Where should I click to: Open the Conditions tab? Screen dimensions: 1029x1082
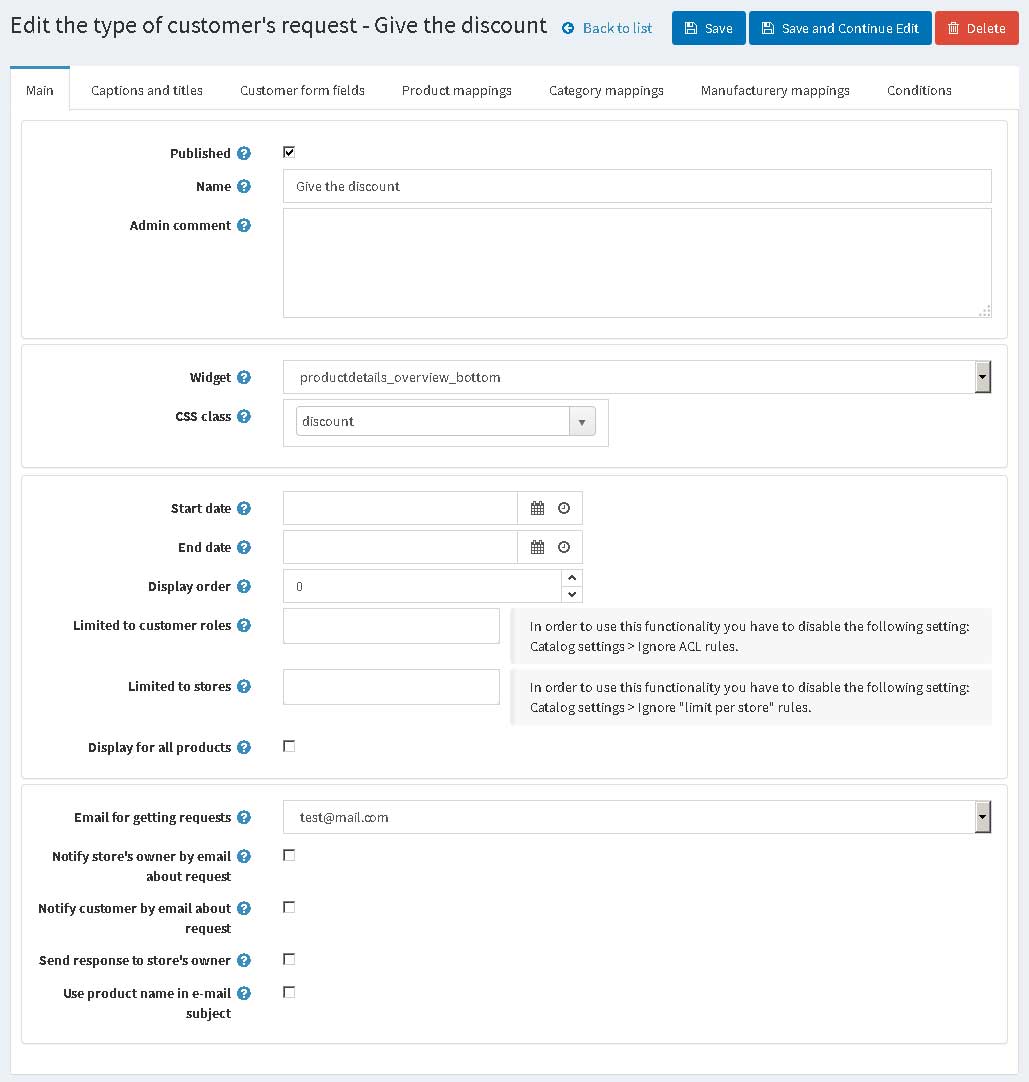[919, 90]
